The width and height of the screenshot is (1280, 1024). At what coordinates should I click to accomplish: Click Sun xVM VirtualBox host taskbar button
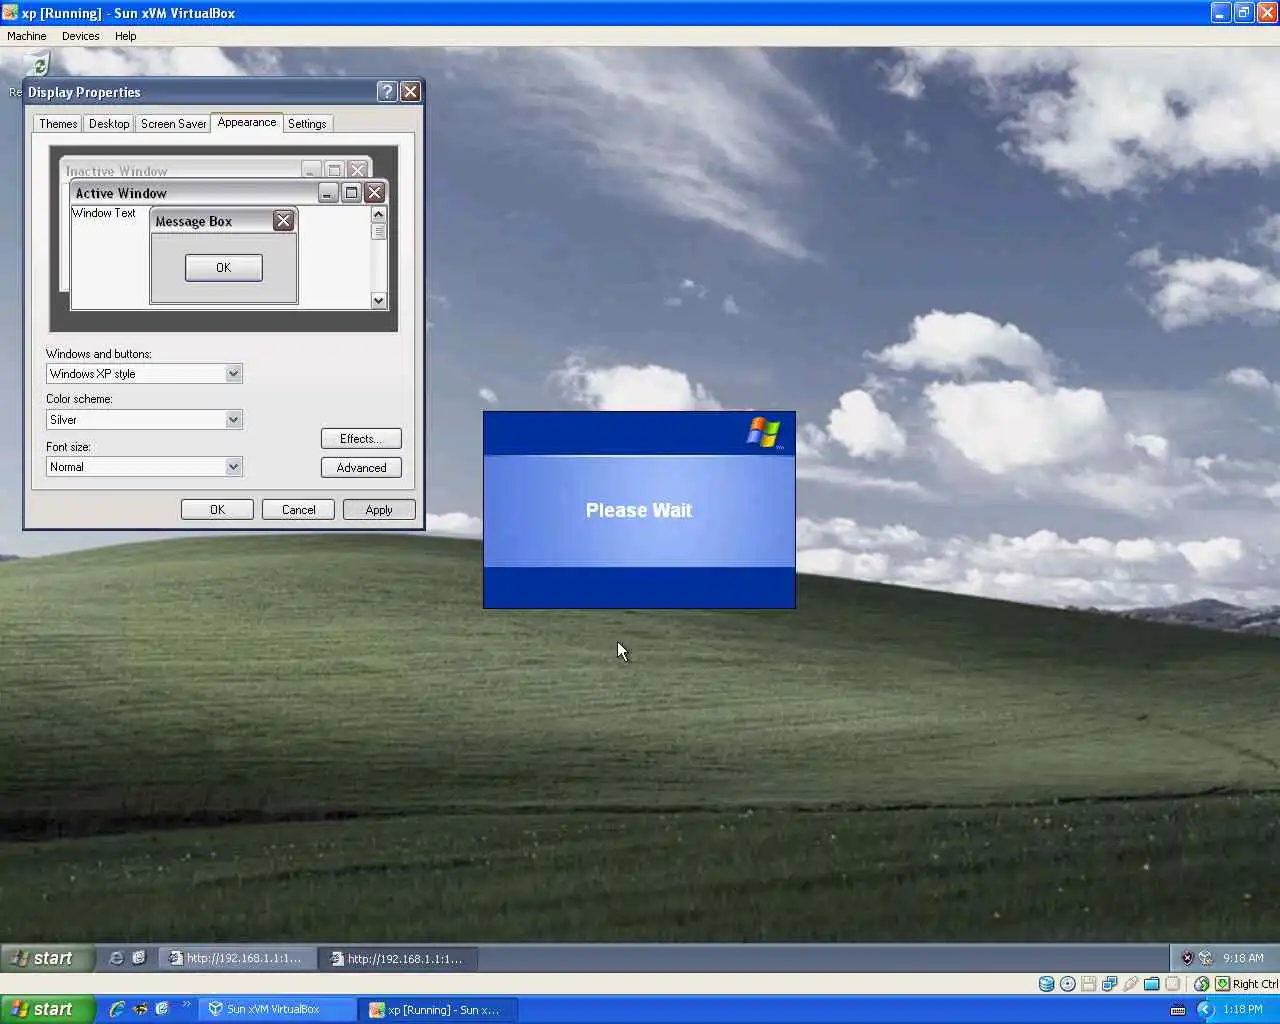coord(277,1010)
